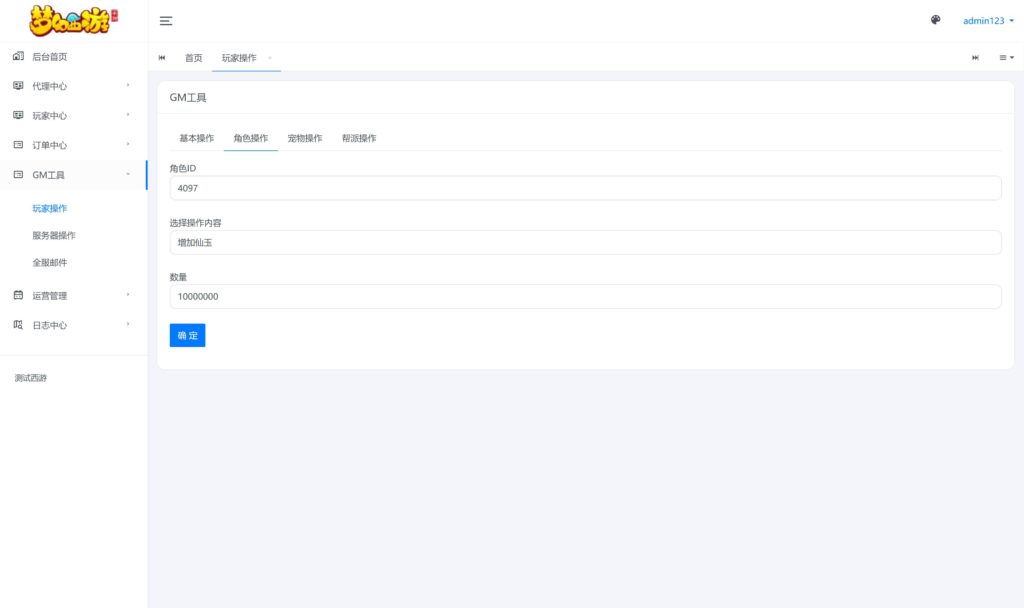Viewport: 1024px width, 608px height.
Task: Expand the 代理中心 sidebar menu
Action: (73, 86)
